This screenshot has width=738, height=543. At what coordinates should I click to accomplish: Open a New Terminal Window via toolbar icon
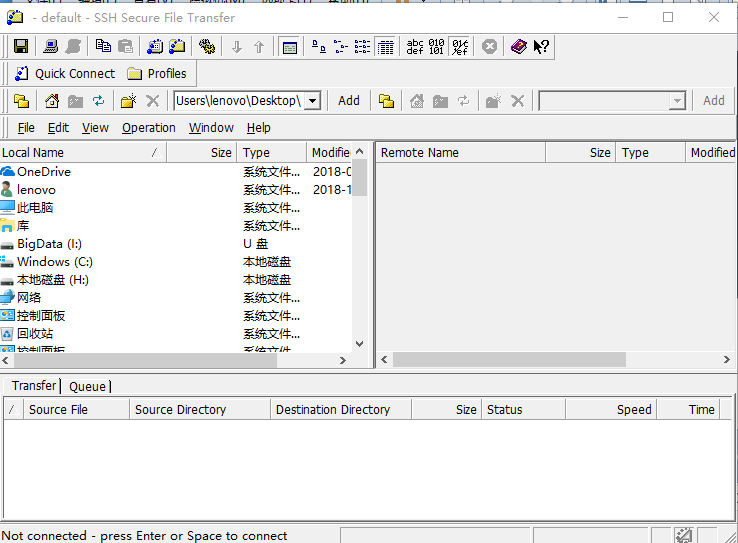coord(155,47)
